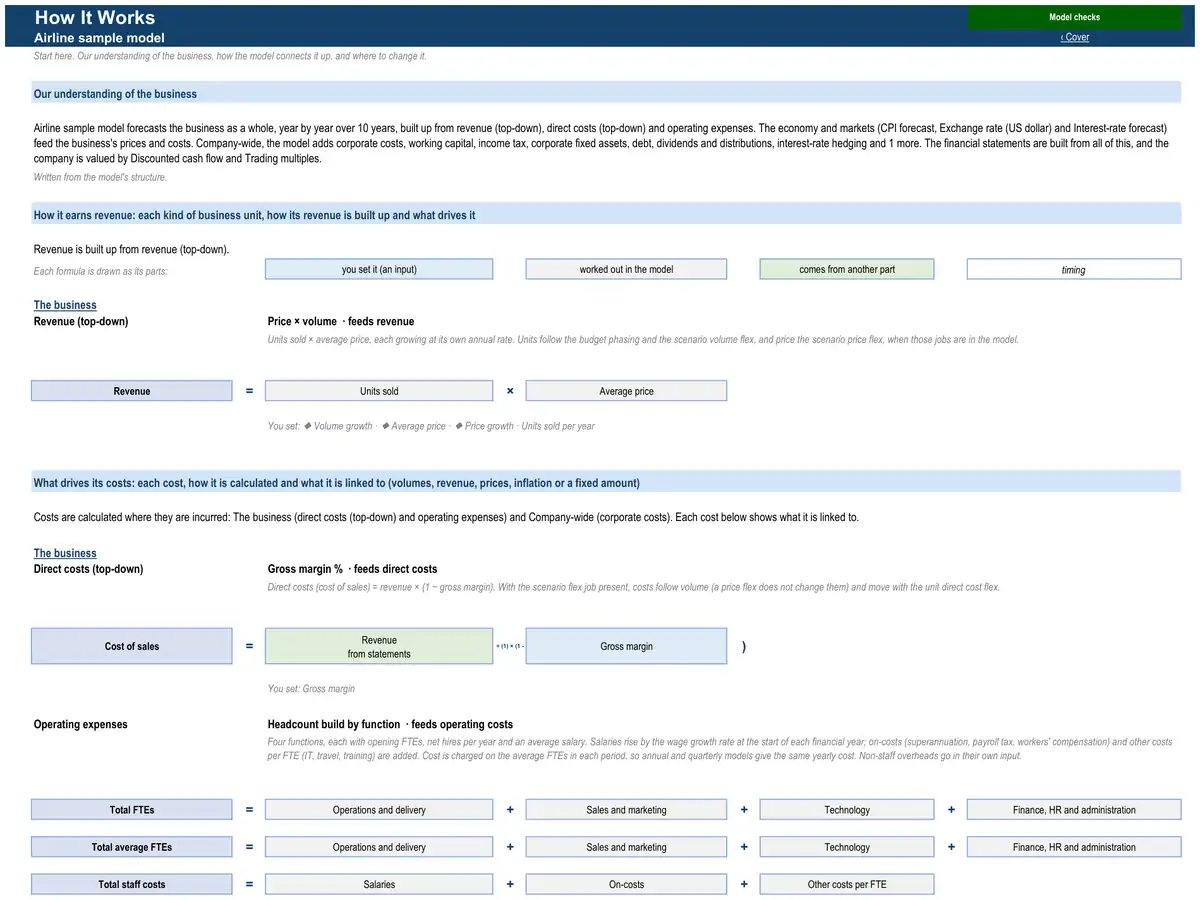
Task: Click the Average price box
Action: [x=626, y=391]
